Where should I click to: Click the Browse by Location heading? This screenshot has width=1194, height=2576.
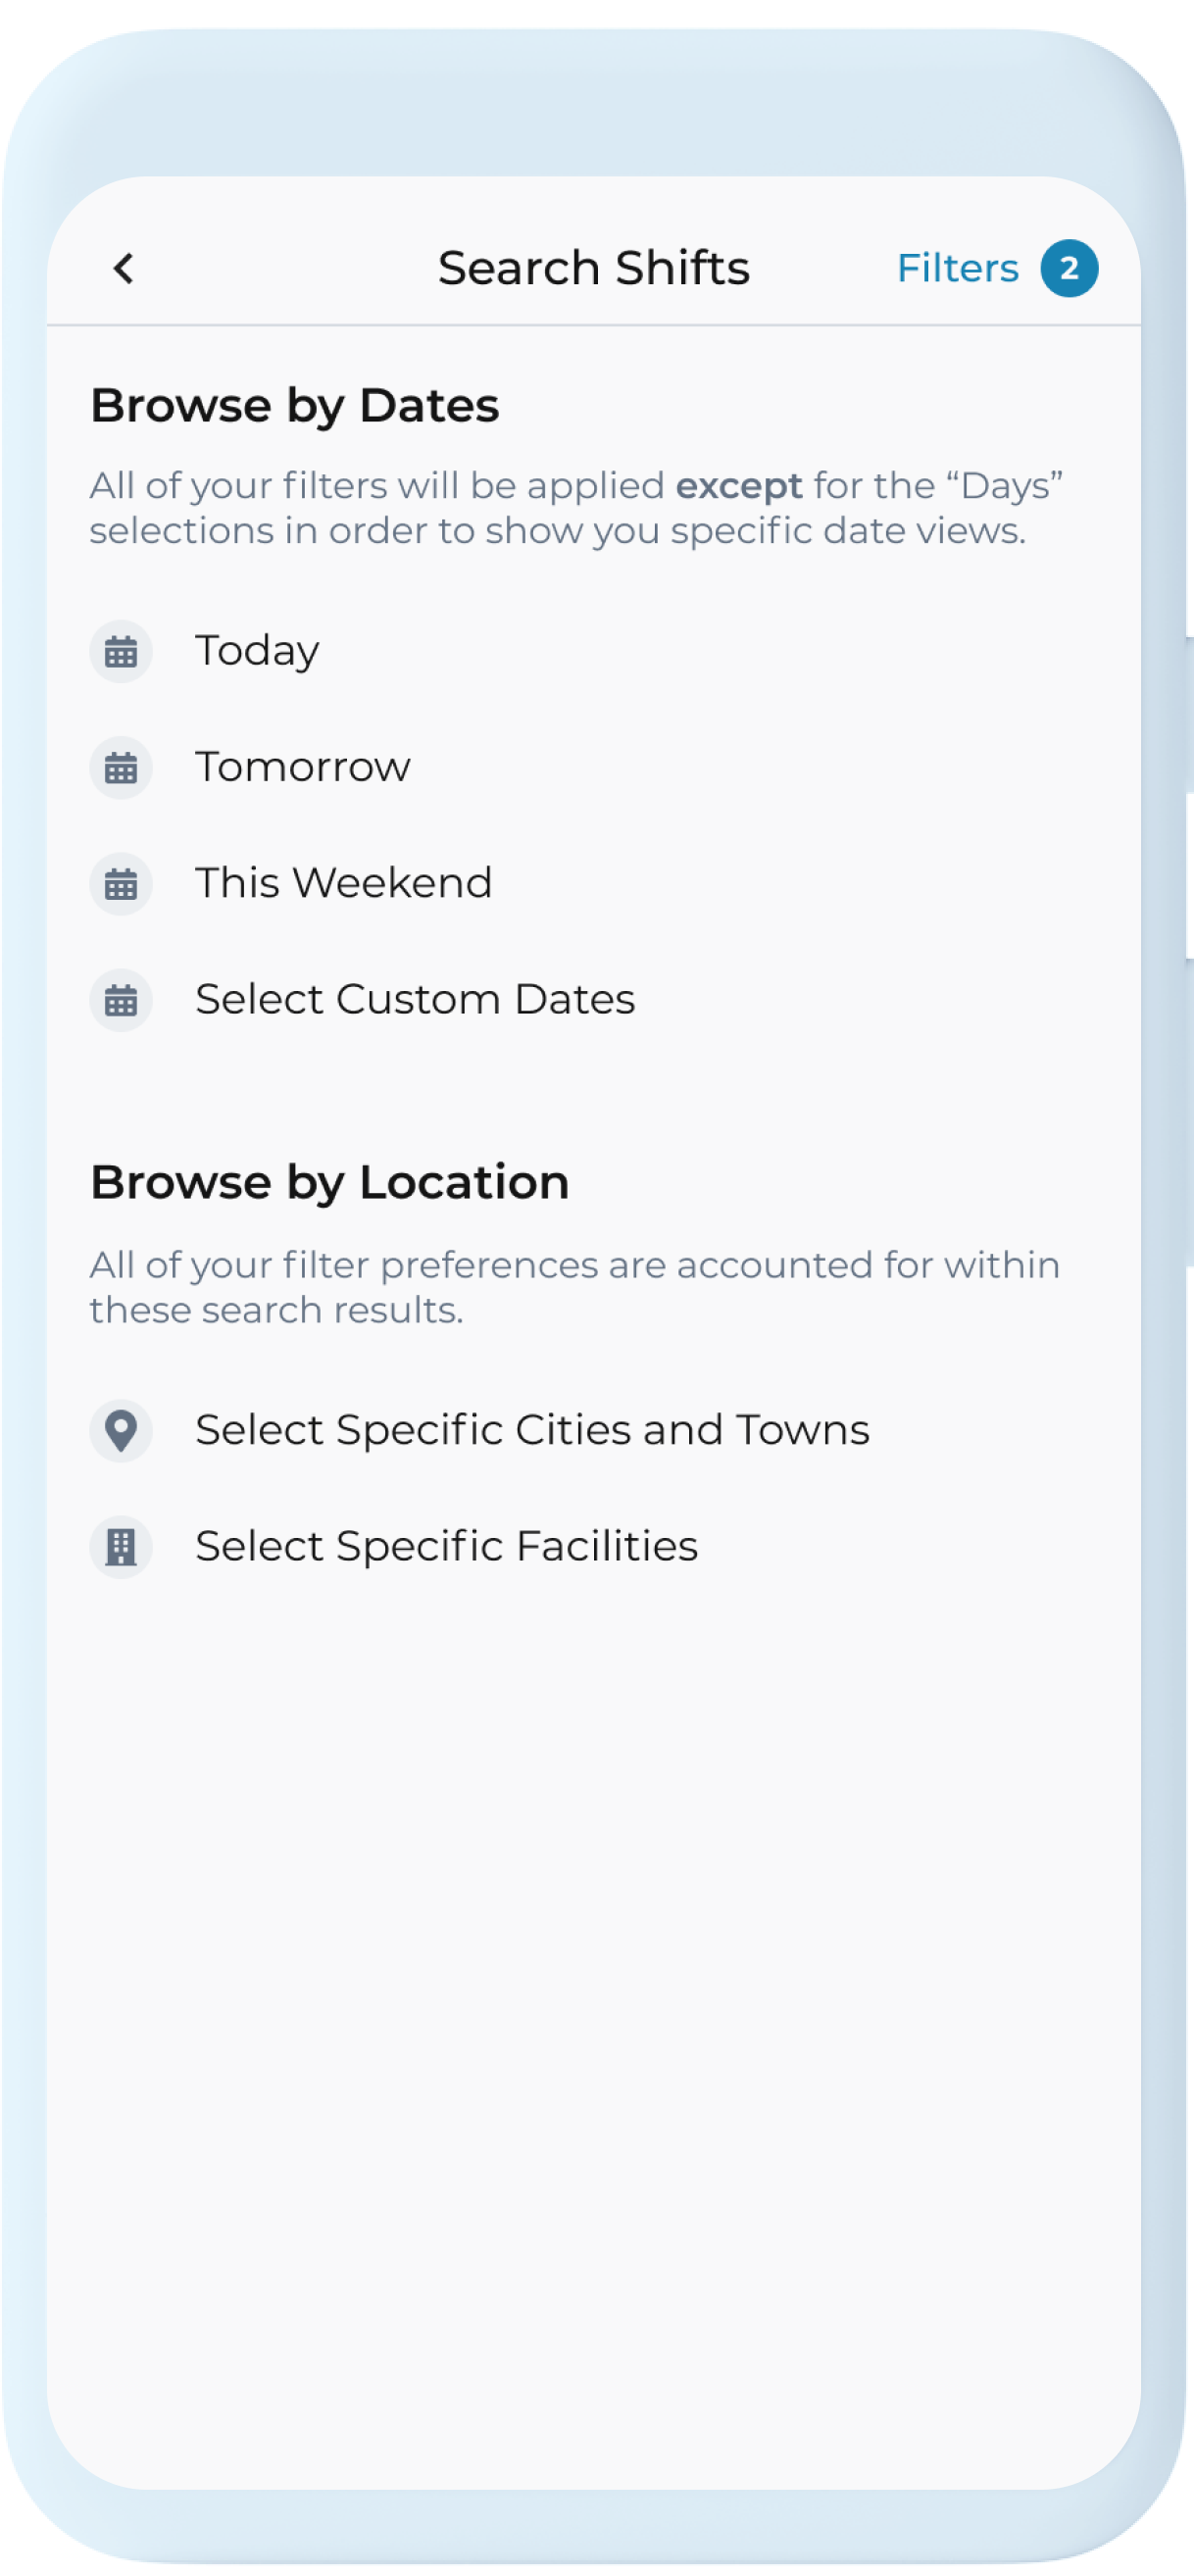click(x=329, y=1182)
